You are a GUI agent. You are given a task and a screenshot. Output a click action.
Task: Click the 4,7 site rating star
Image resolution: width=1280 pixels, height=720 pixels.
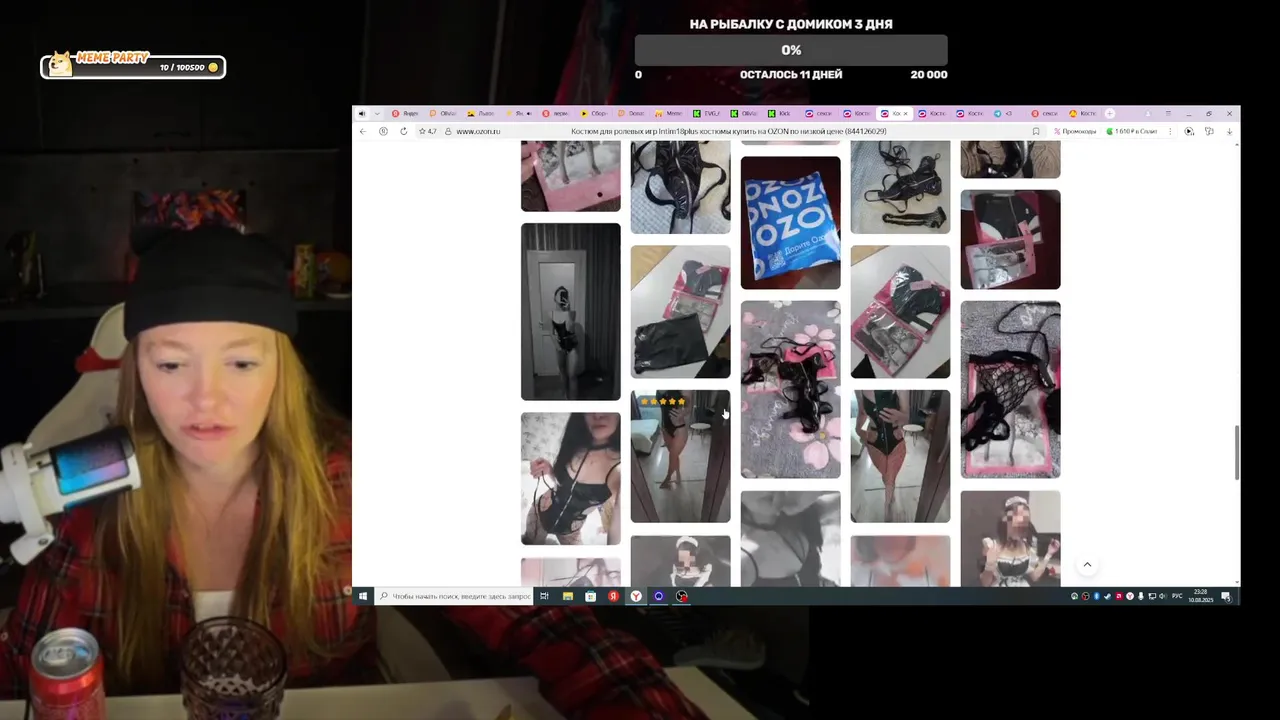click(428, 131)
